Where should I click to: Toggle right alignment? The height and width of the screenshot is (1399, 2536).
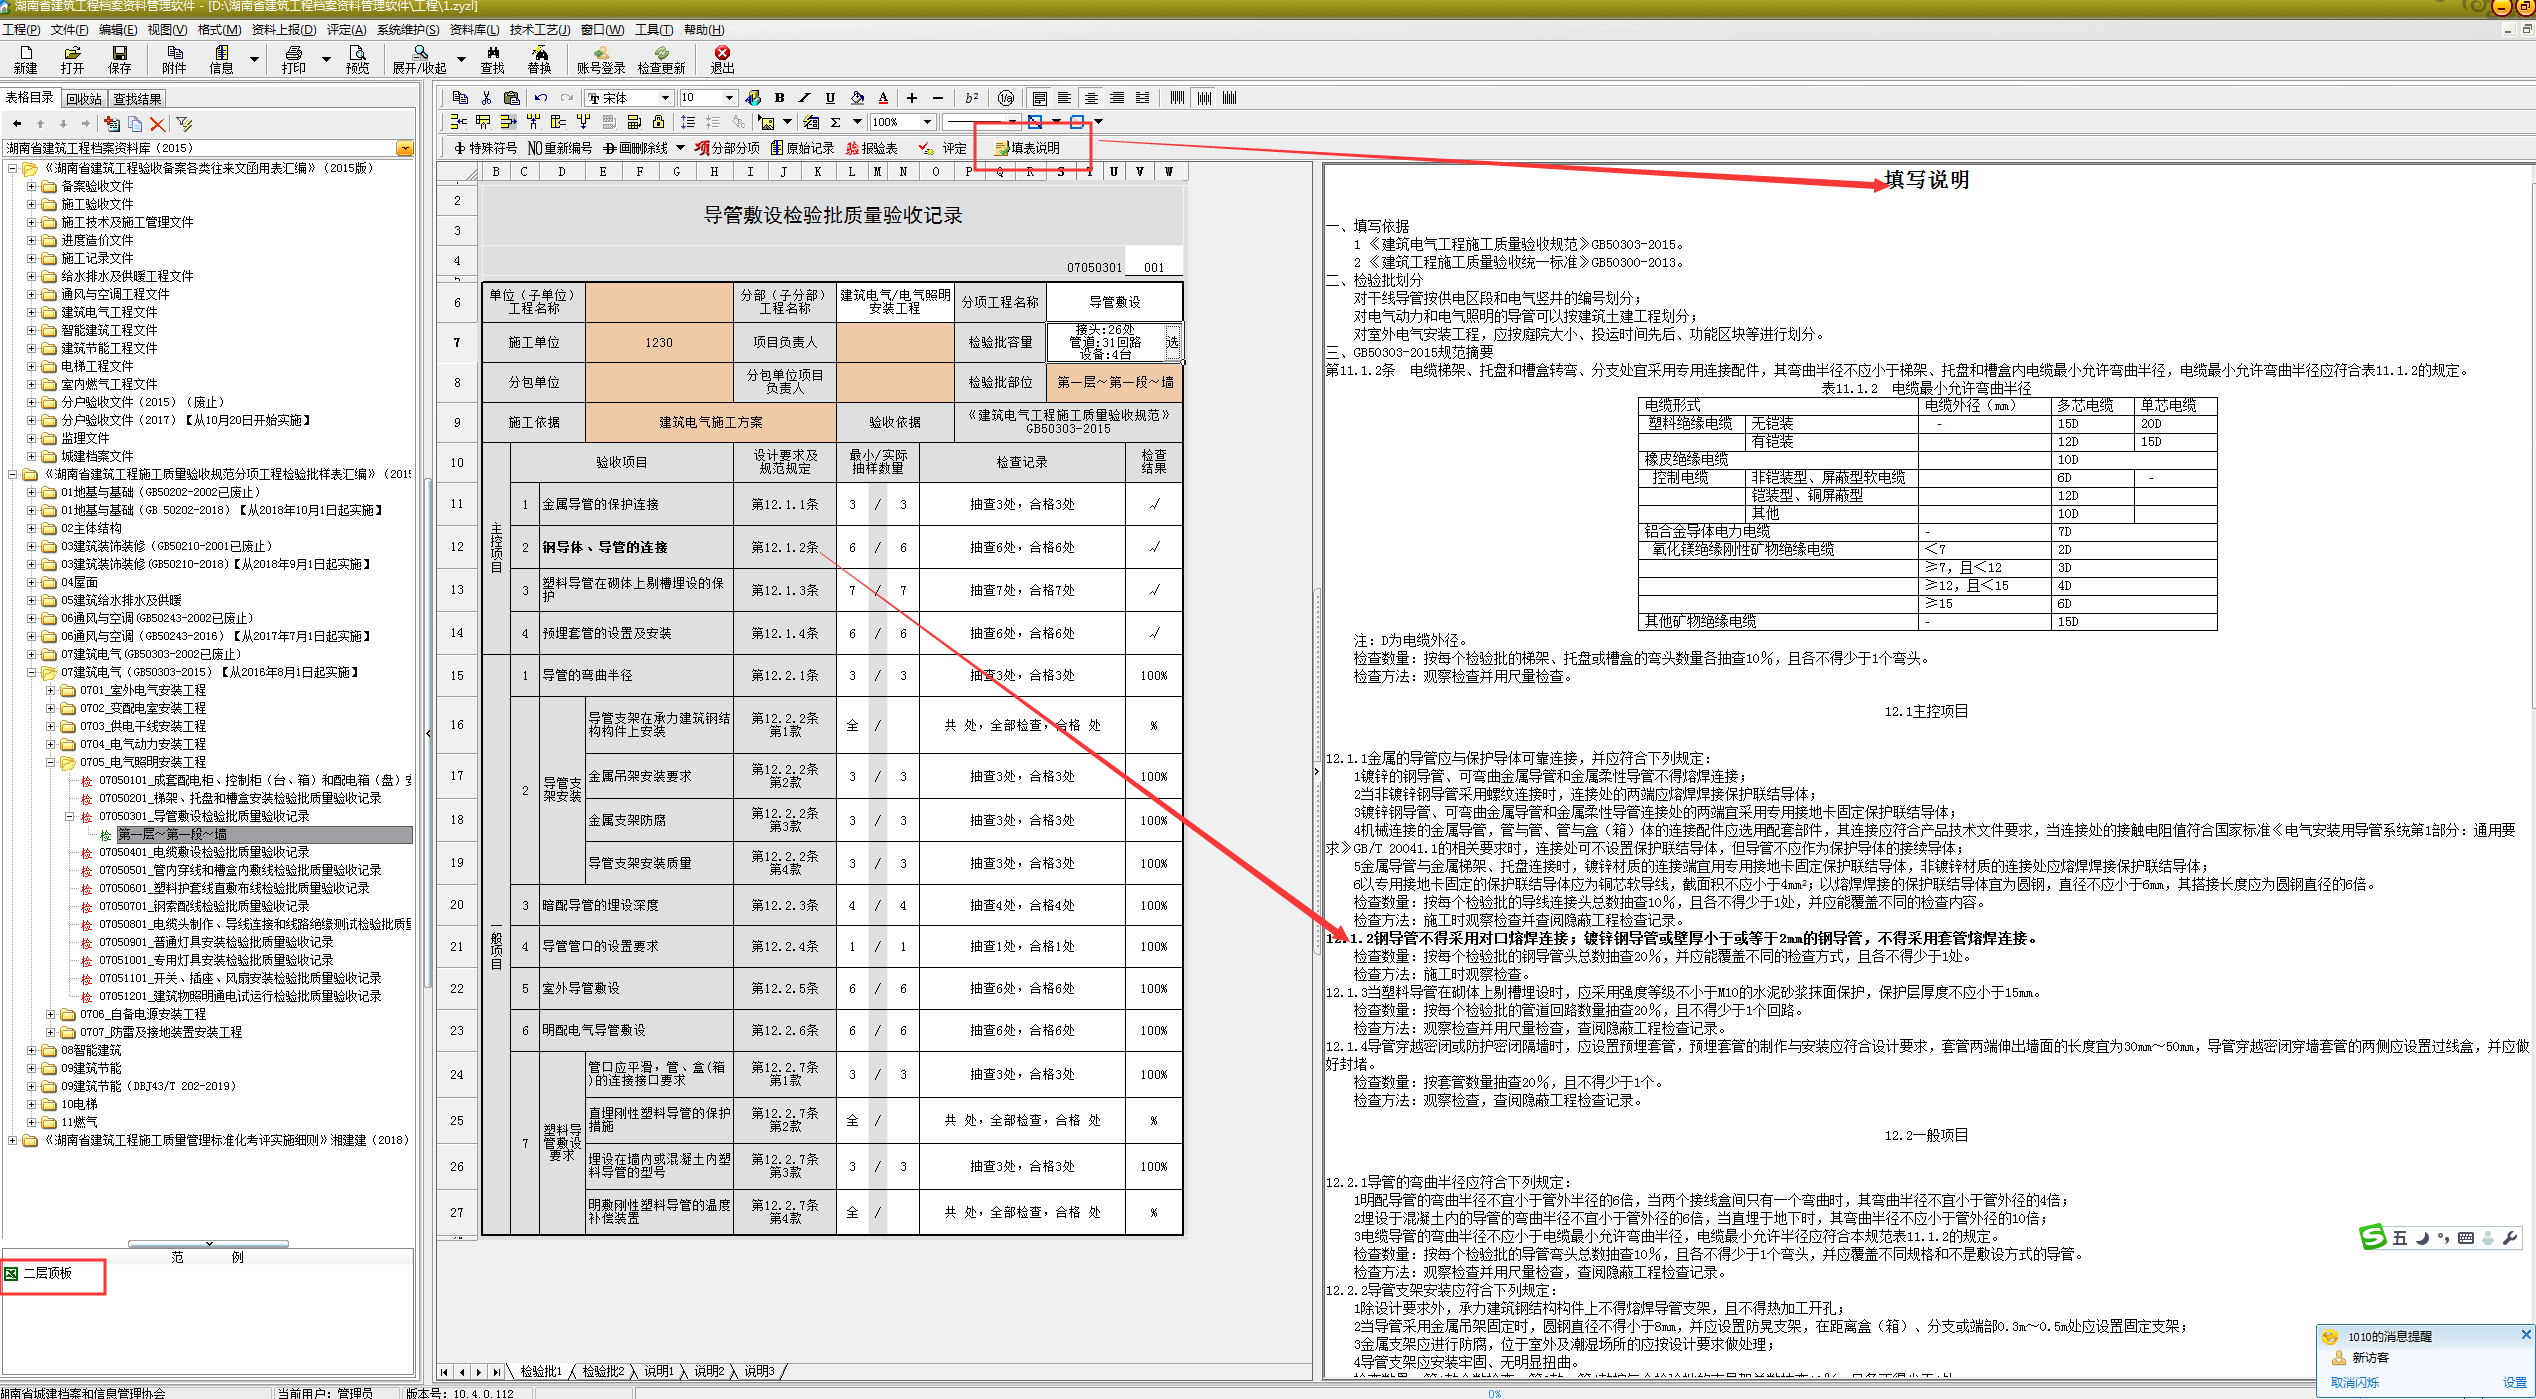pos(1117,98)
